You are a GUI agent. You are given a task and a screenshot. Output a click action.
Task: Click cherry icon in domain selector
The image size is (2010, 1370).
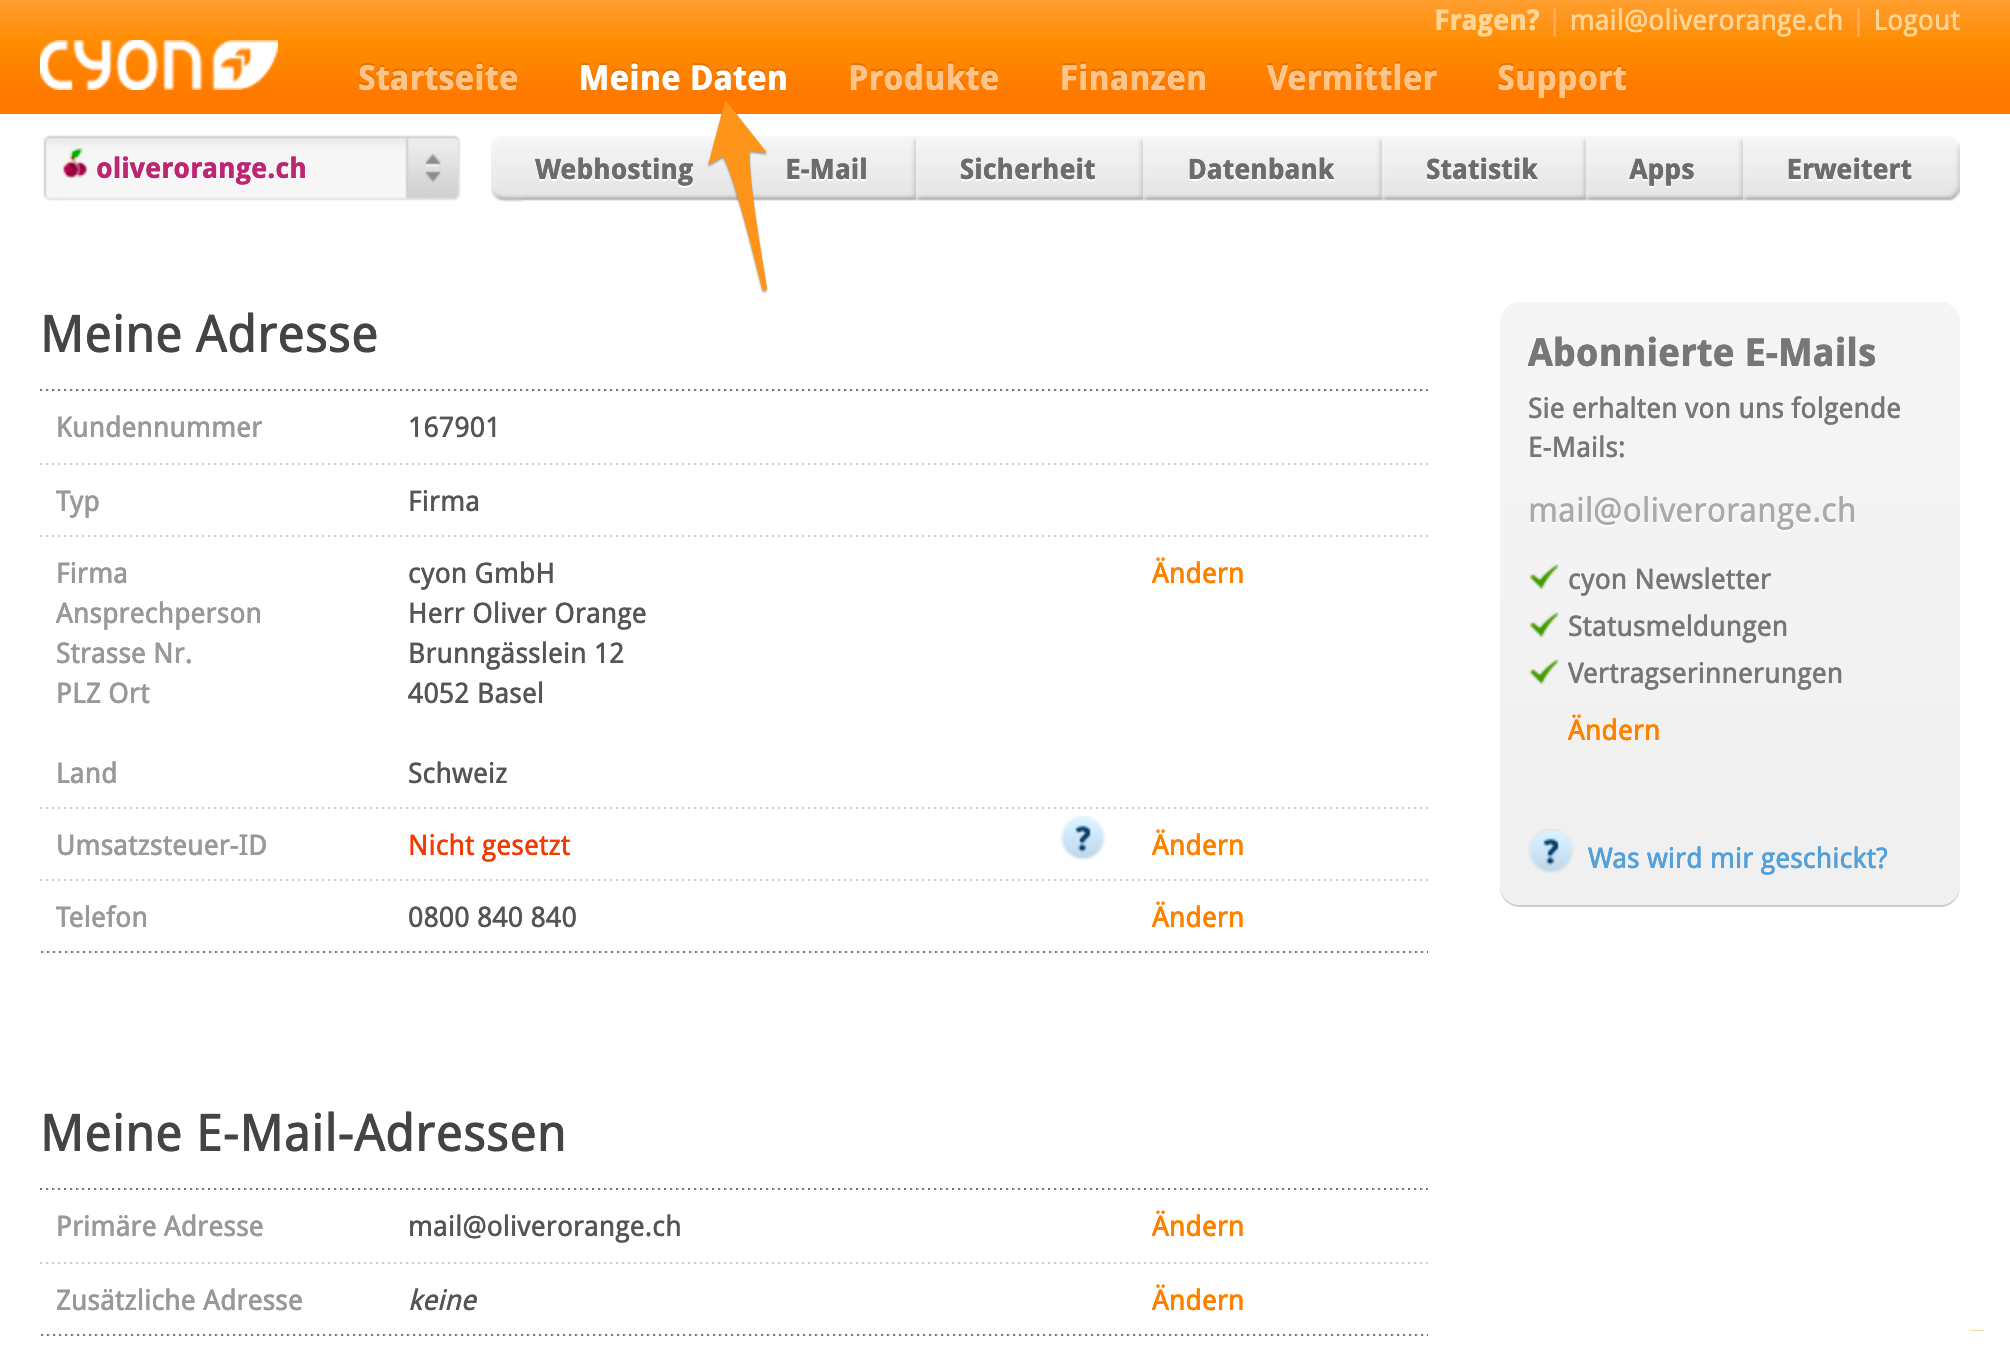point(75,165)
